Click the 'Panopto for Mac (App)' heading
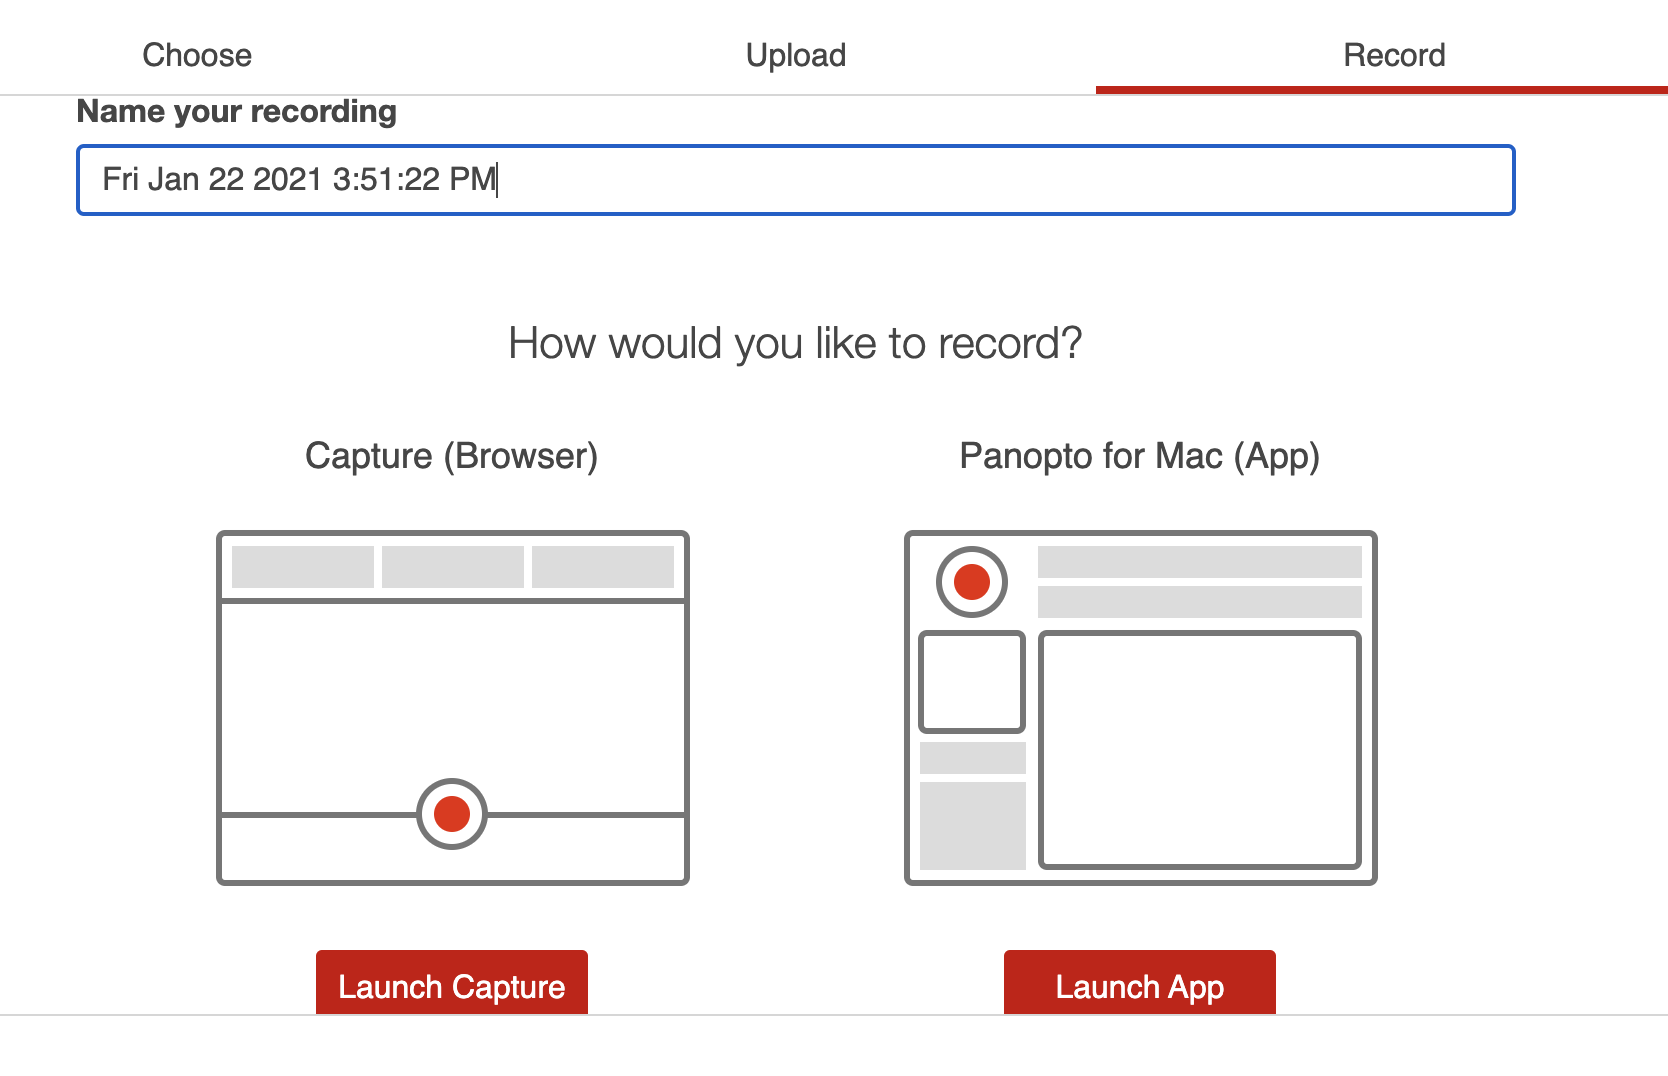This screenshot has height=1076, width=1668. [x=1140, y=456]
